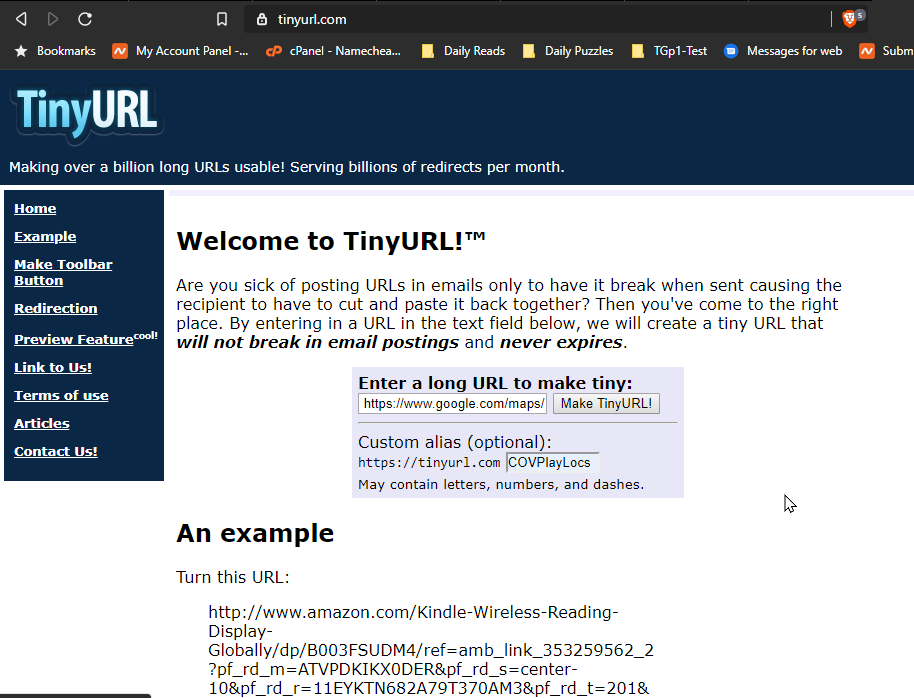Open the TGp1-Test bookmark folder
This screenshot has width=914, height=698.
669,51
